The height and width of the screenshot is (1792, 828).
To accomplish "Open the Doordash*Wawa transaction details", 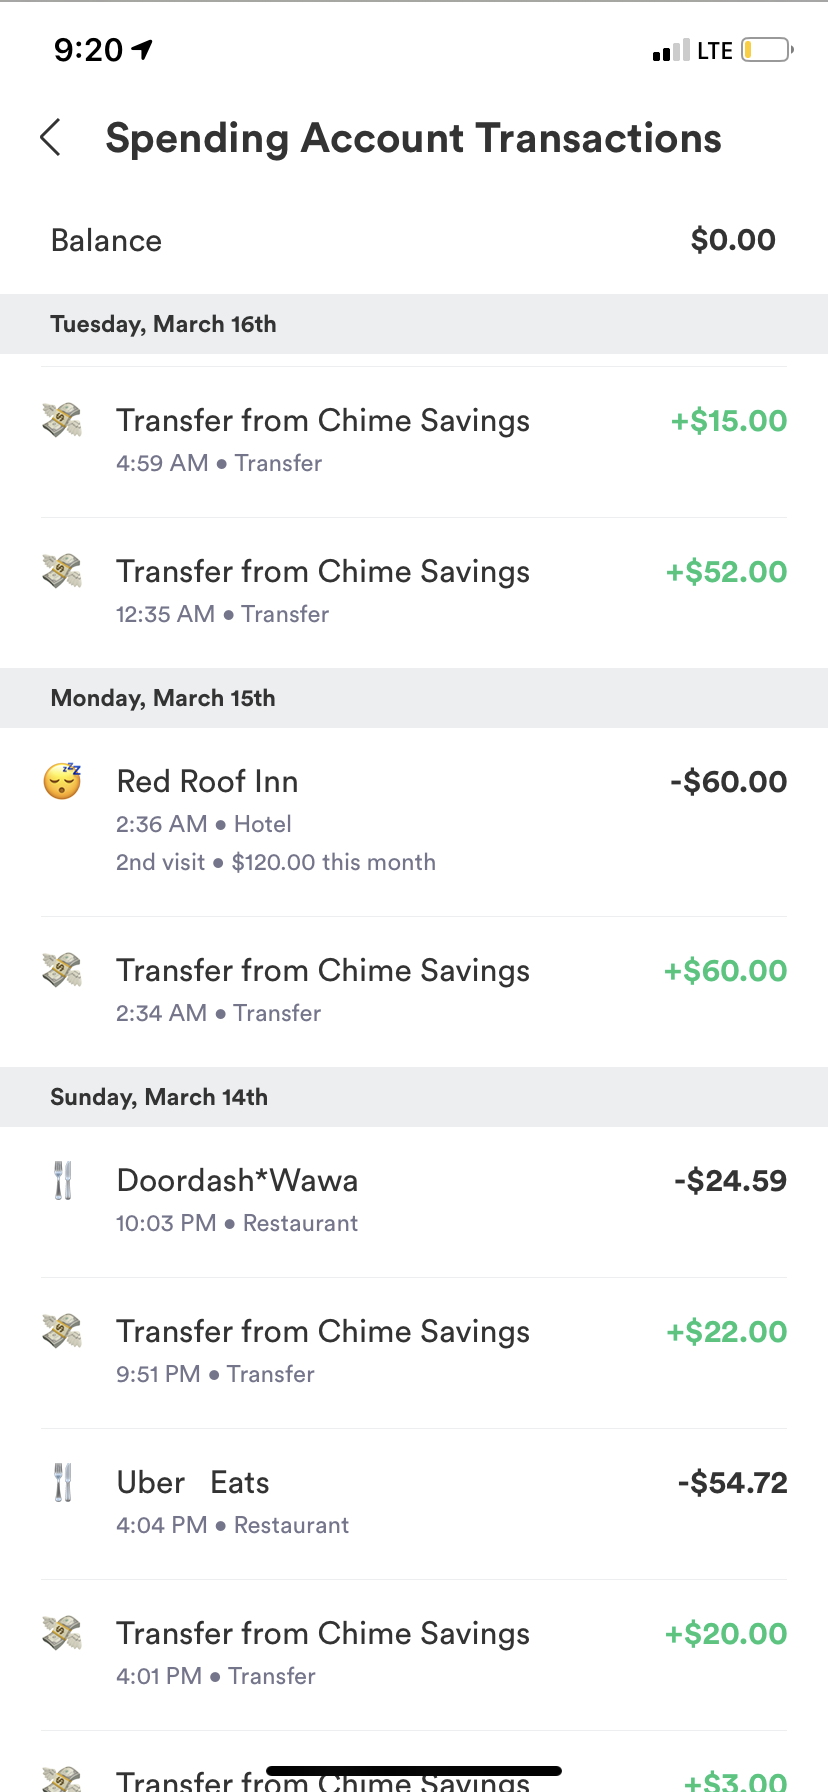I will pos(237,1181).
